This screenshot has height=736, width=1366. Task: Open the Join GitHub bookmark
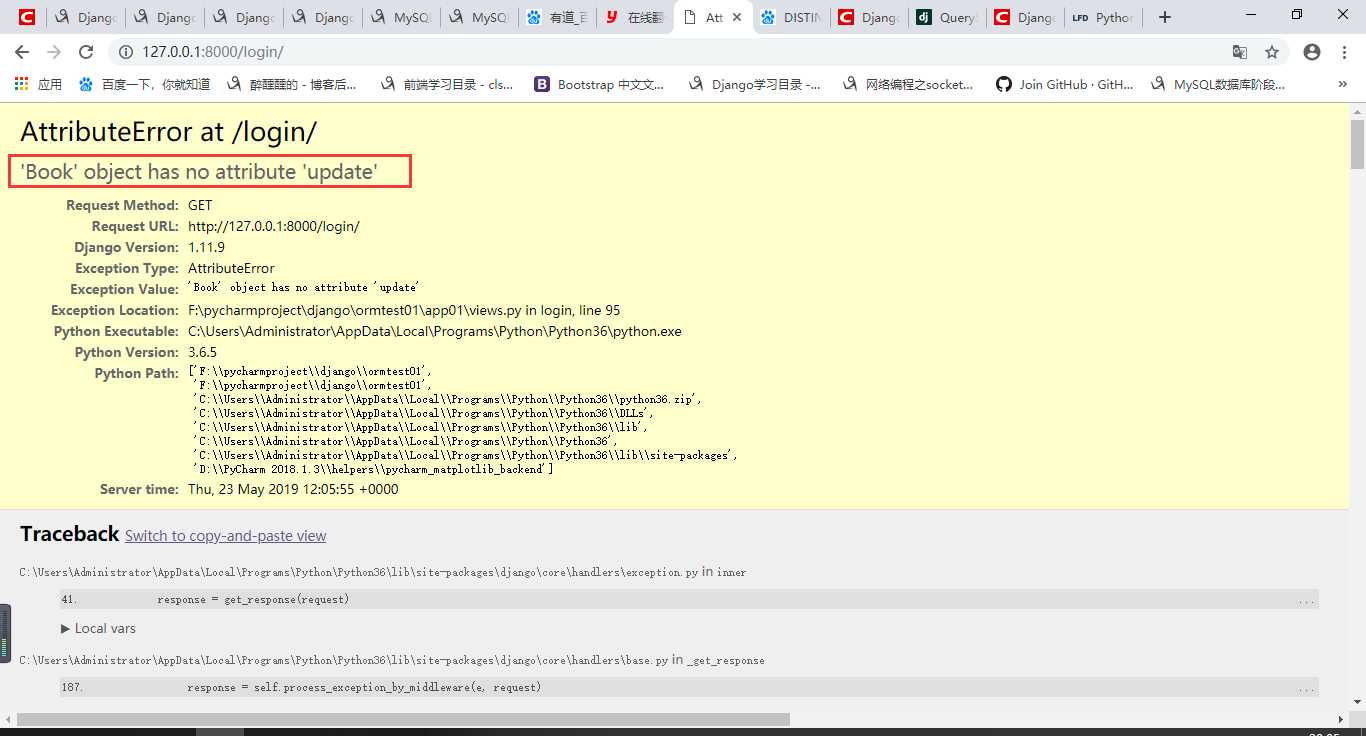1064,85
